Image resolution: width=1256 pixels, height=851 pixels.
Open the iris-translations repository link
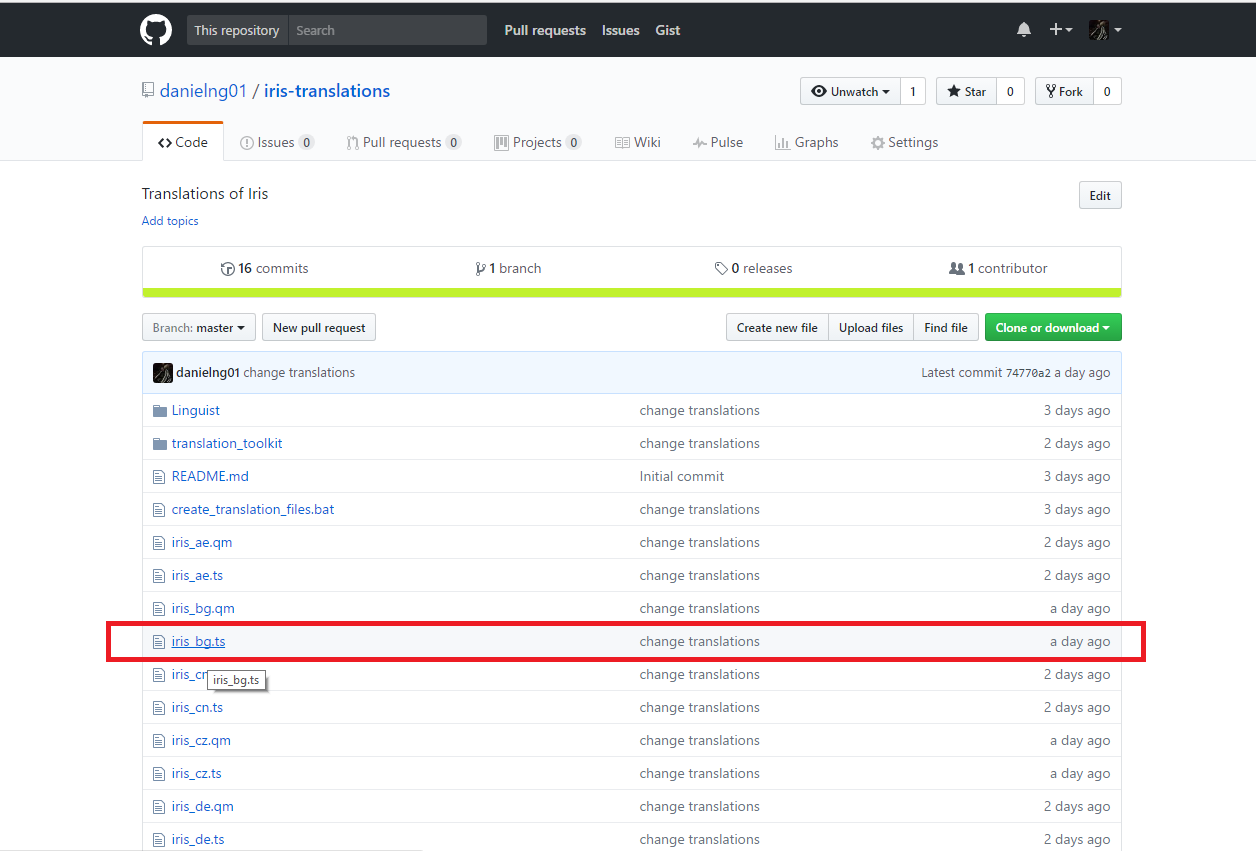327,91
